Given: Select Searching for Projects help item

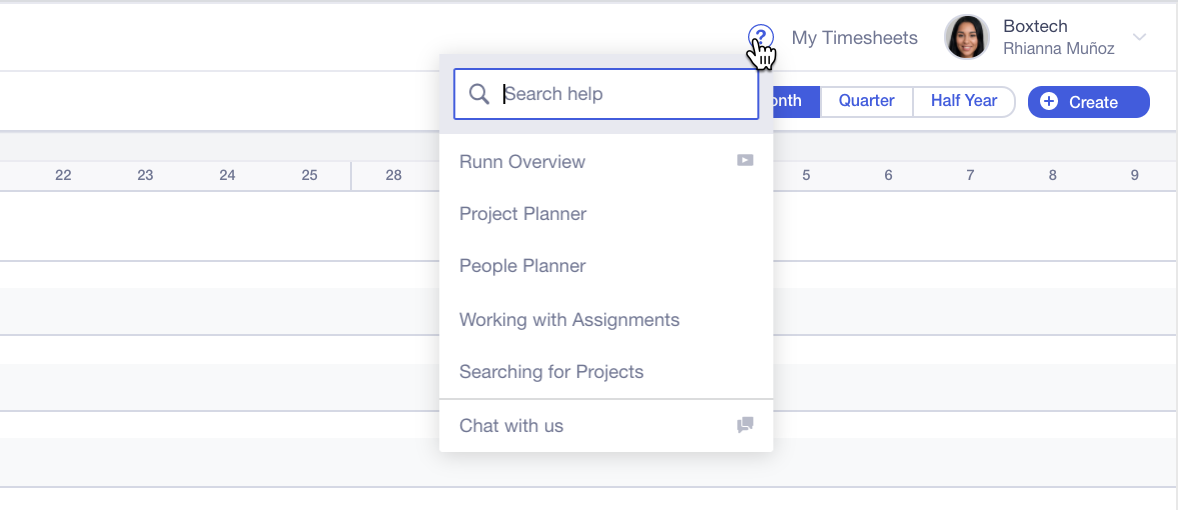Looking at the screenshot, I should click(551, 372).
